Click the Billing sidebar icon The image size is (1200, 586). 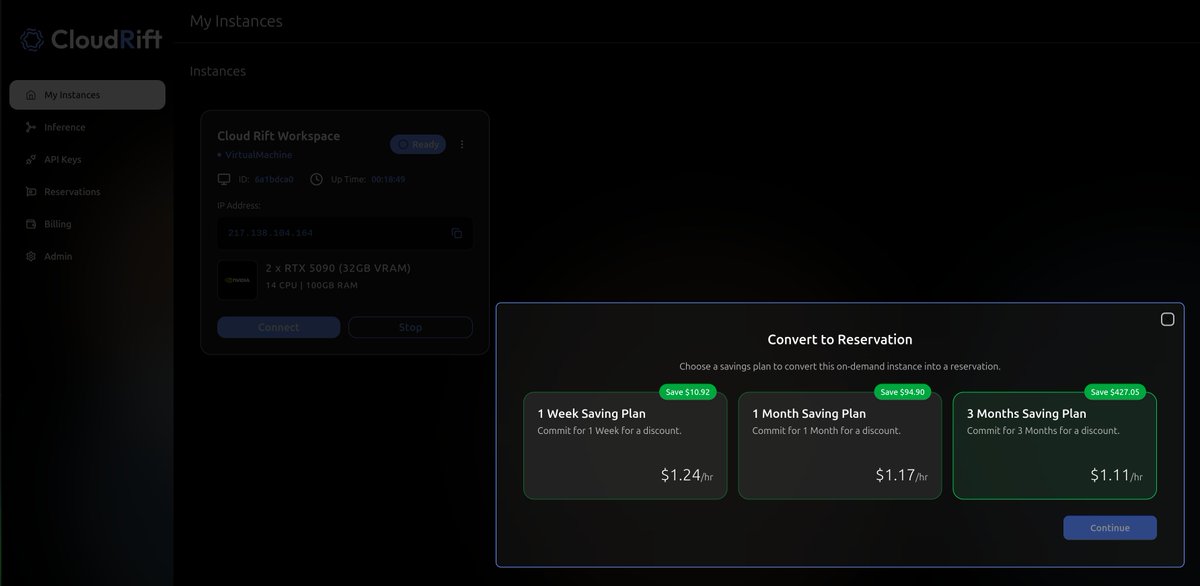[30, 224]
